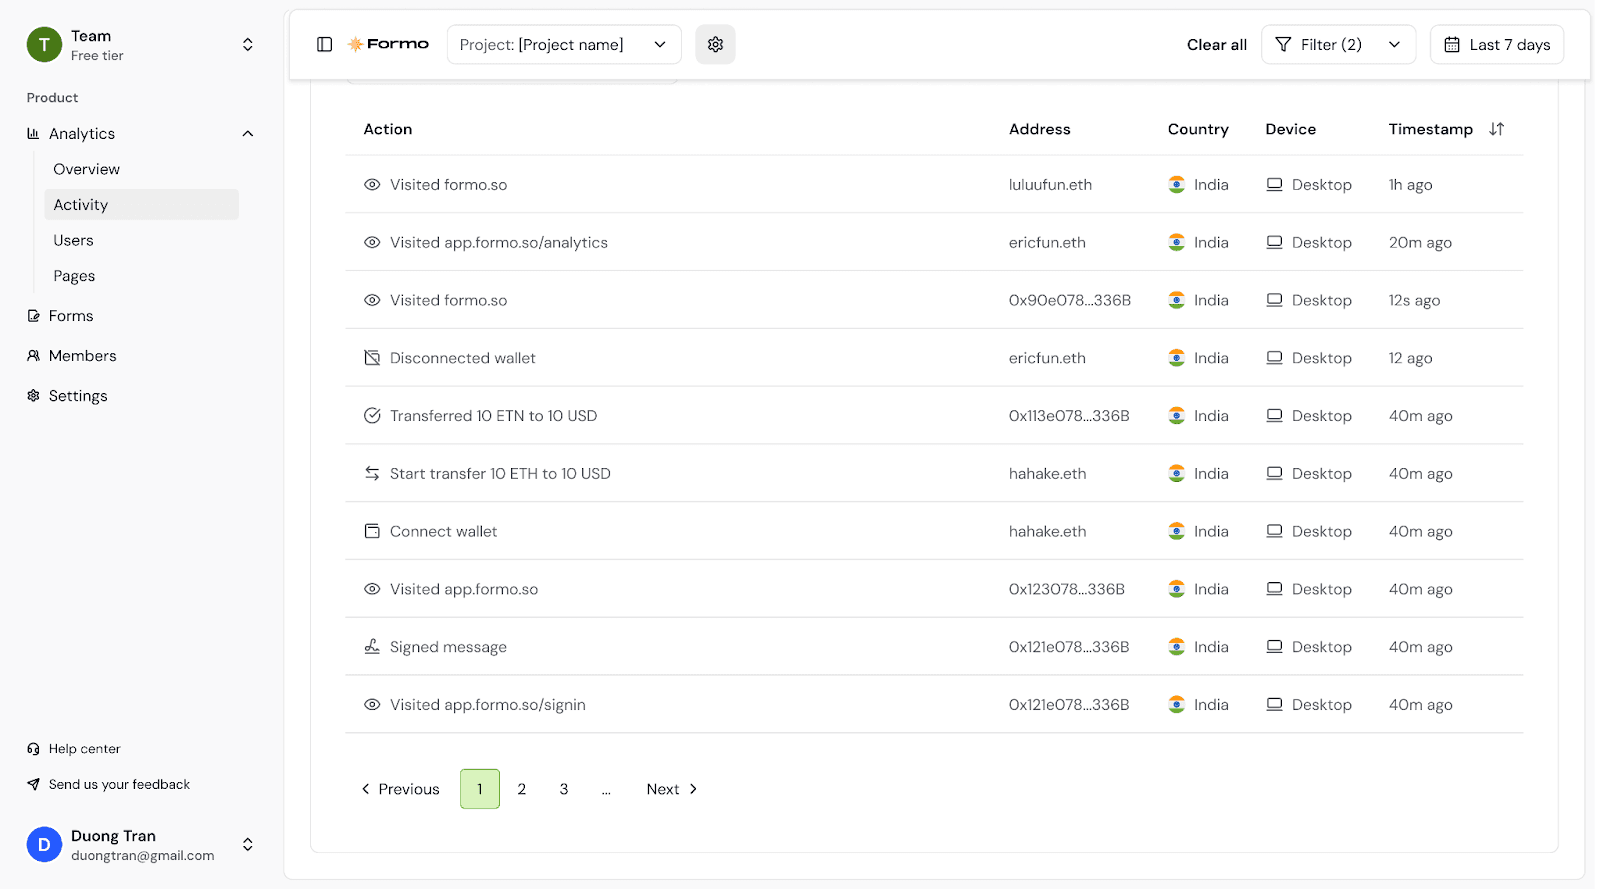Open the Filter (2) dropdown
This screenshot has width=1600, height=889.
pos(1338,44)
